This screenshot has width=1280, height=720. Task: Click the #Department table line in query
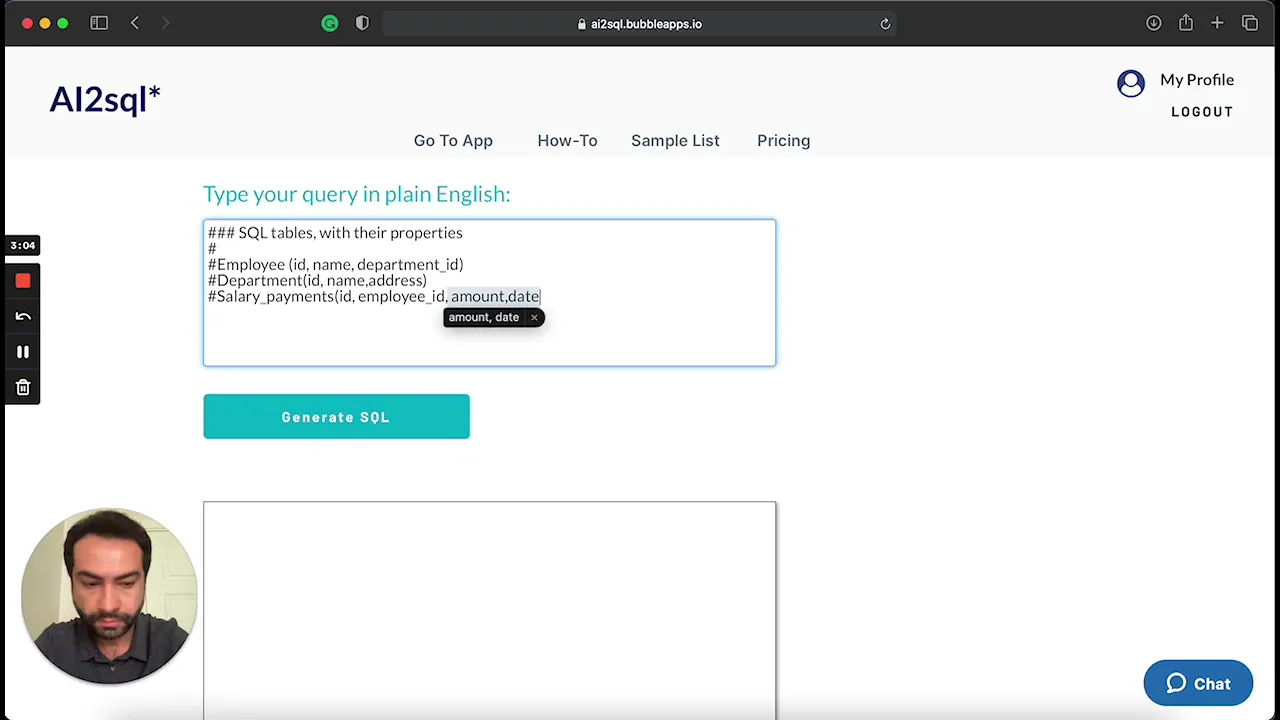[317, 281]
